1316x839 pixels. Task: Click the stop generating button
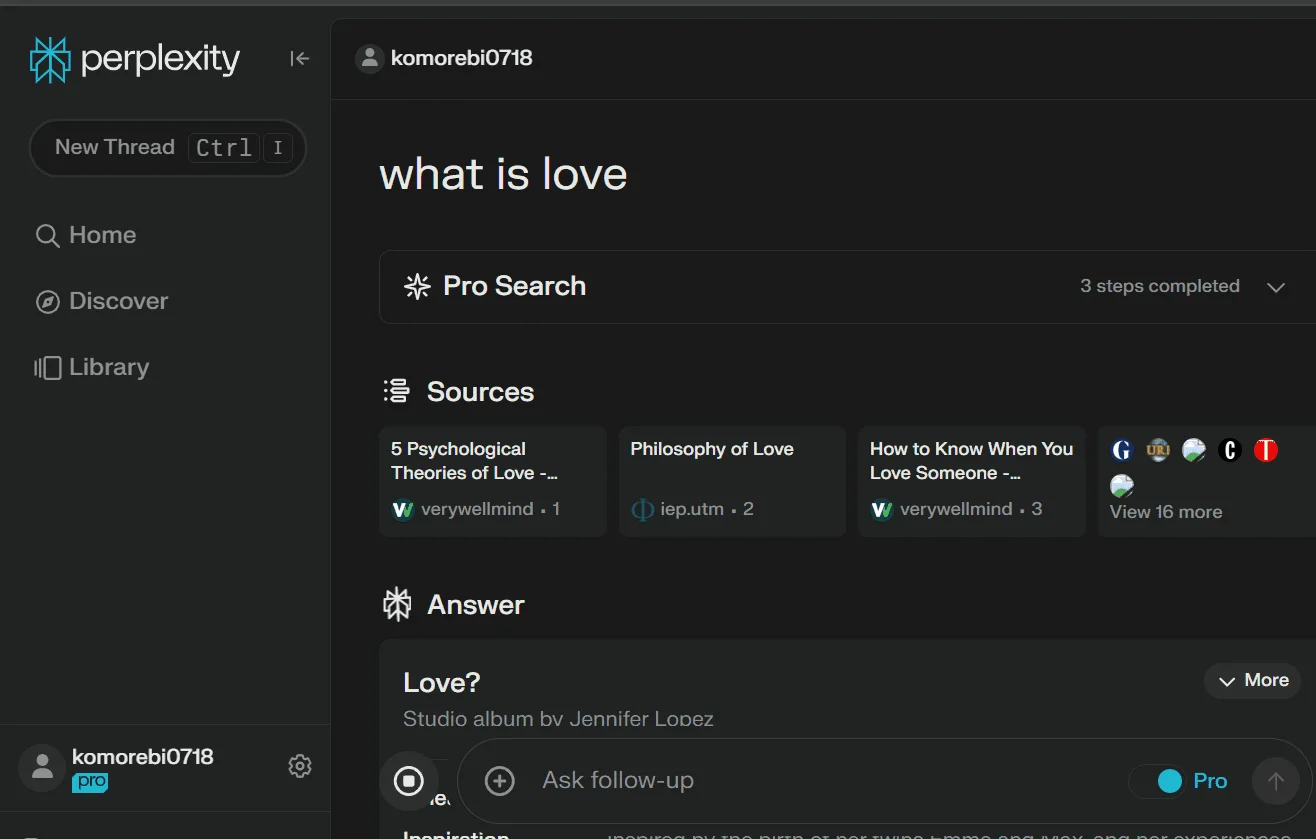coord(408,781)
